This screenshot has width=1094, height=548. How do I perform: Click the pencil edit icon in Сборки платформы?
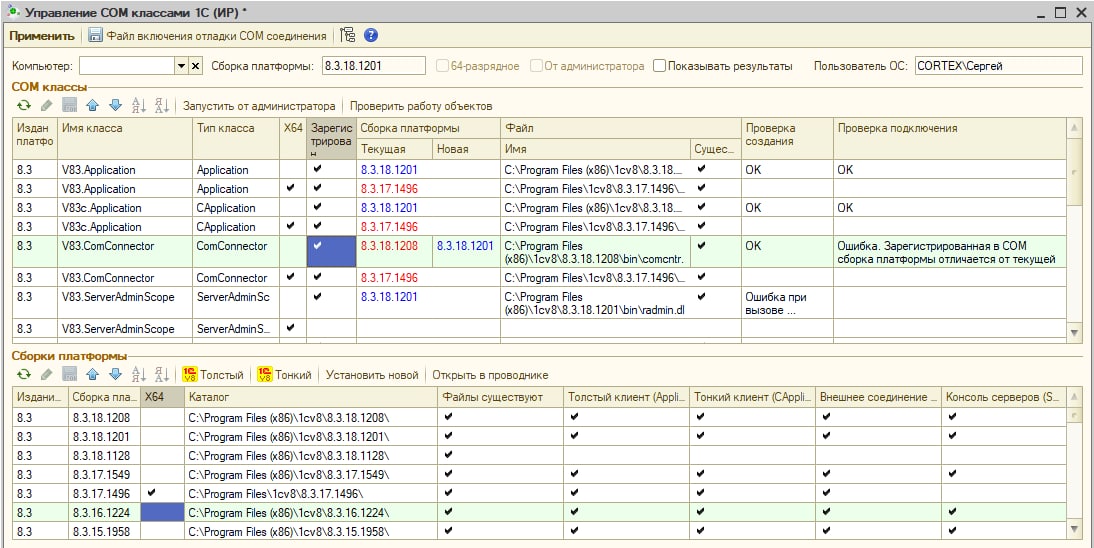pyautogui.click(x=47, y=375)
